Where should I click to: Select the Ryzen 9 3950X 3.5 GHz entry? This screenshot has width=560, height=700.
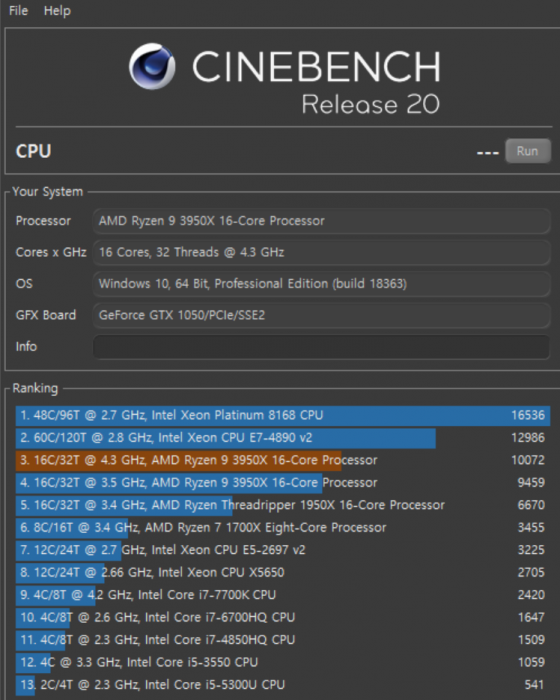(283, 483)
